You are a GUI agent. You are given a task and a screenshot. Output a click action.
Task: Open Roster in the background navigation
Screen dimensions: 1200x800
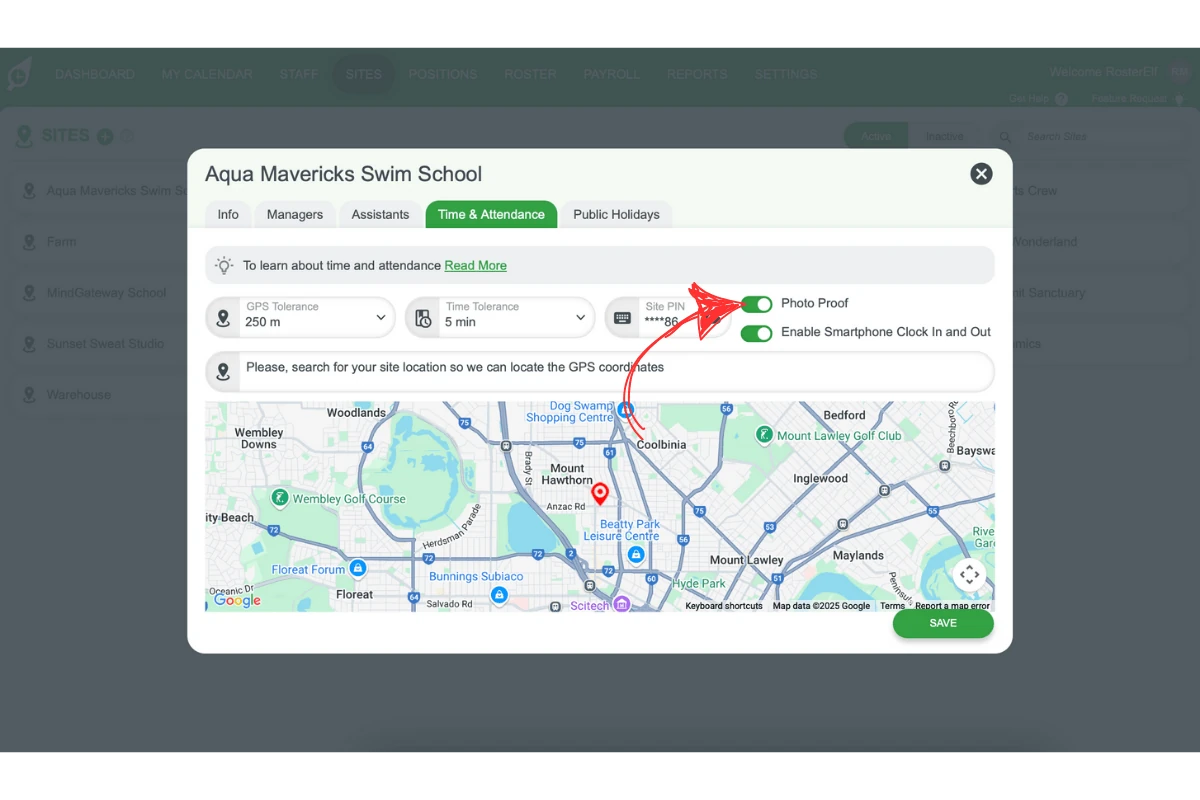pos(530,74)
